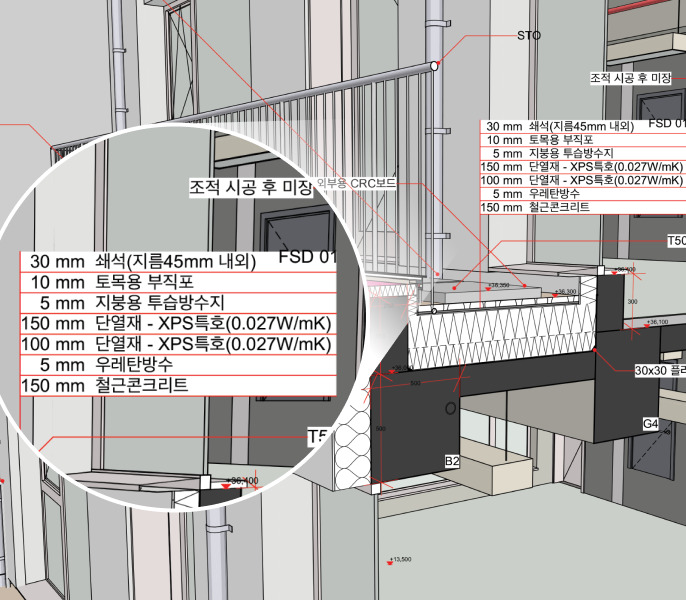Click the '300' vertical dimension text
Screen dimensions: 686x600
pyautogui.click(x=633, y=302)
